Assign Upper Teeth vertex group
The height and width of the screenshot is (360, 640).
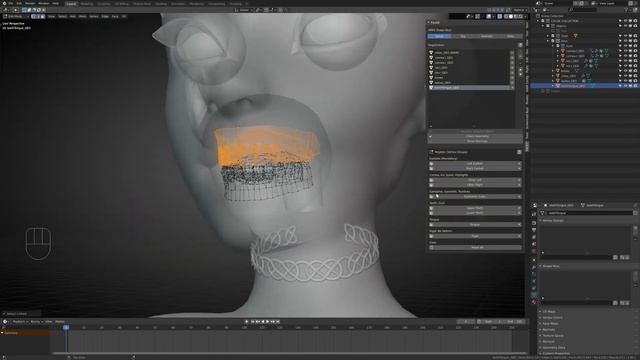pos(475,208)
